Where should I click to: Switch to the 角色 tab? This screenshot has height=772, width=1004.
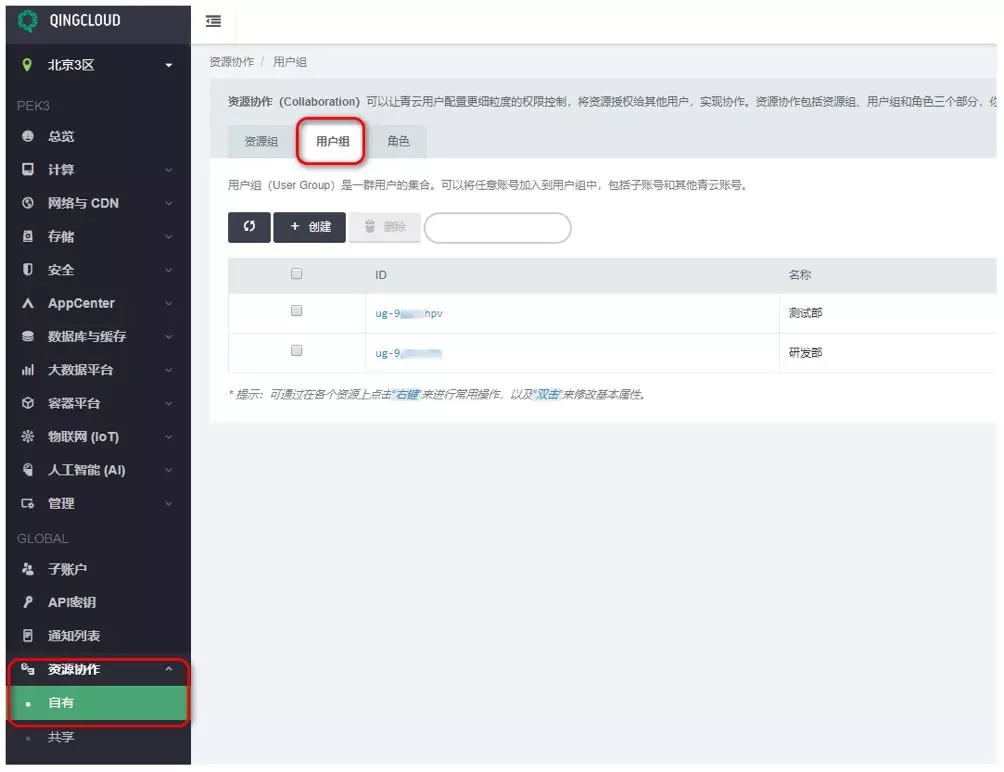pos(398,142)
